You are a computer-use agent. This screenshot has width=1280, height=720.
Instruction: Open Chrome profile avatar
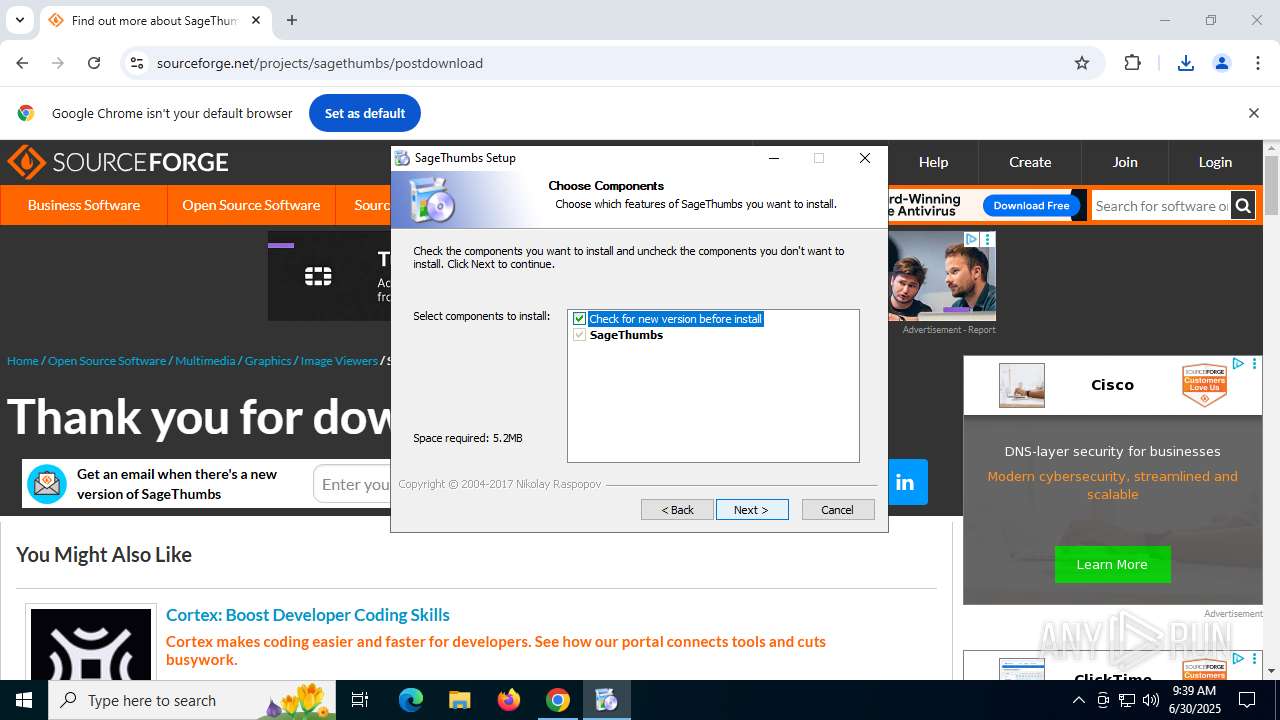[x=1222, y=63]
